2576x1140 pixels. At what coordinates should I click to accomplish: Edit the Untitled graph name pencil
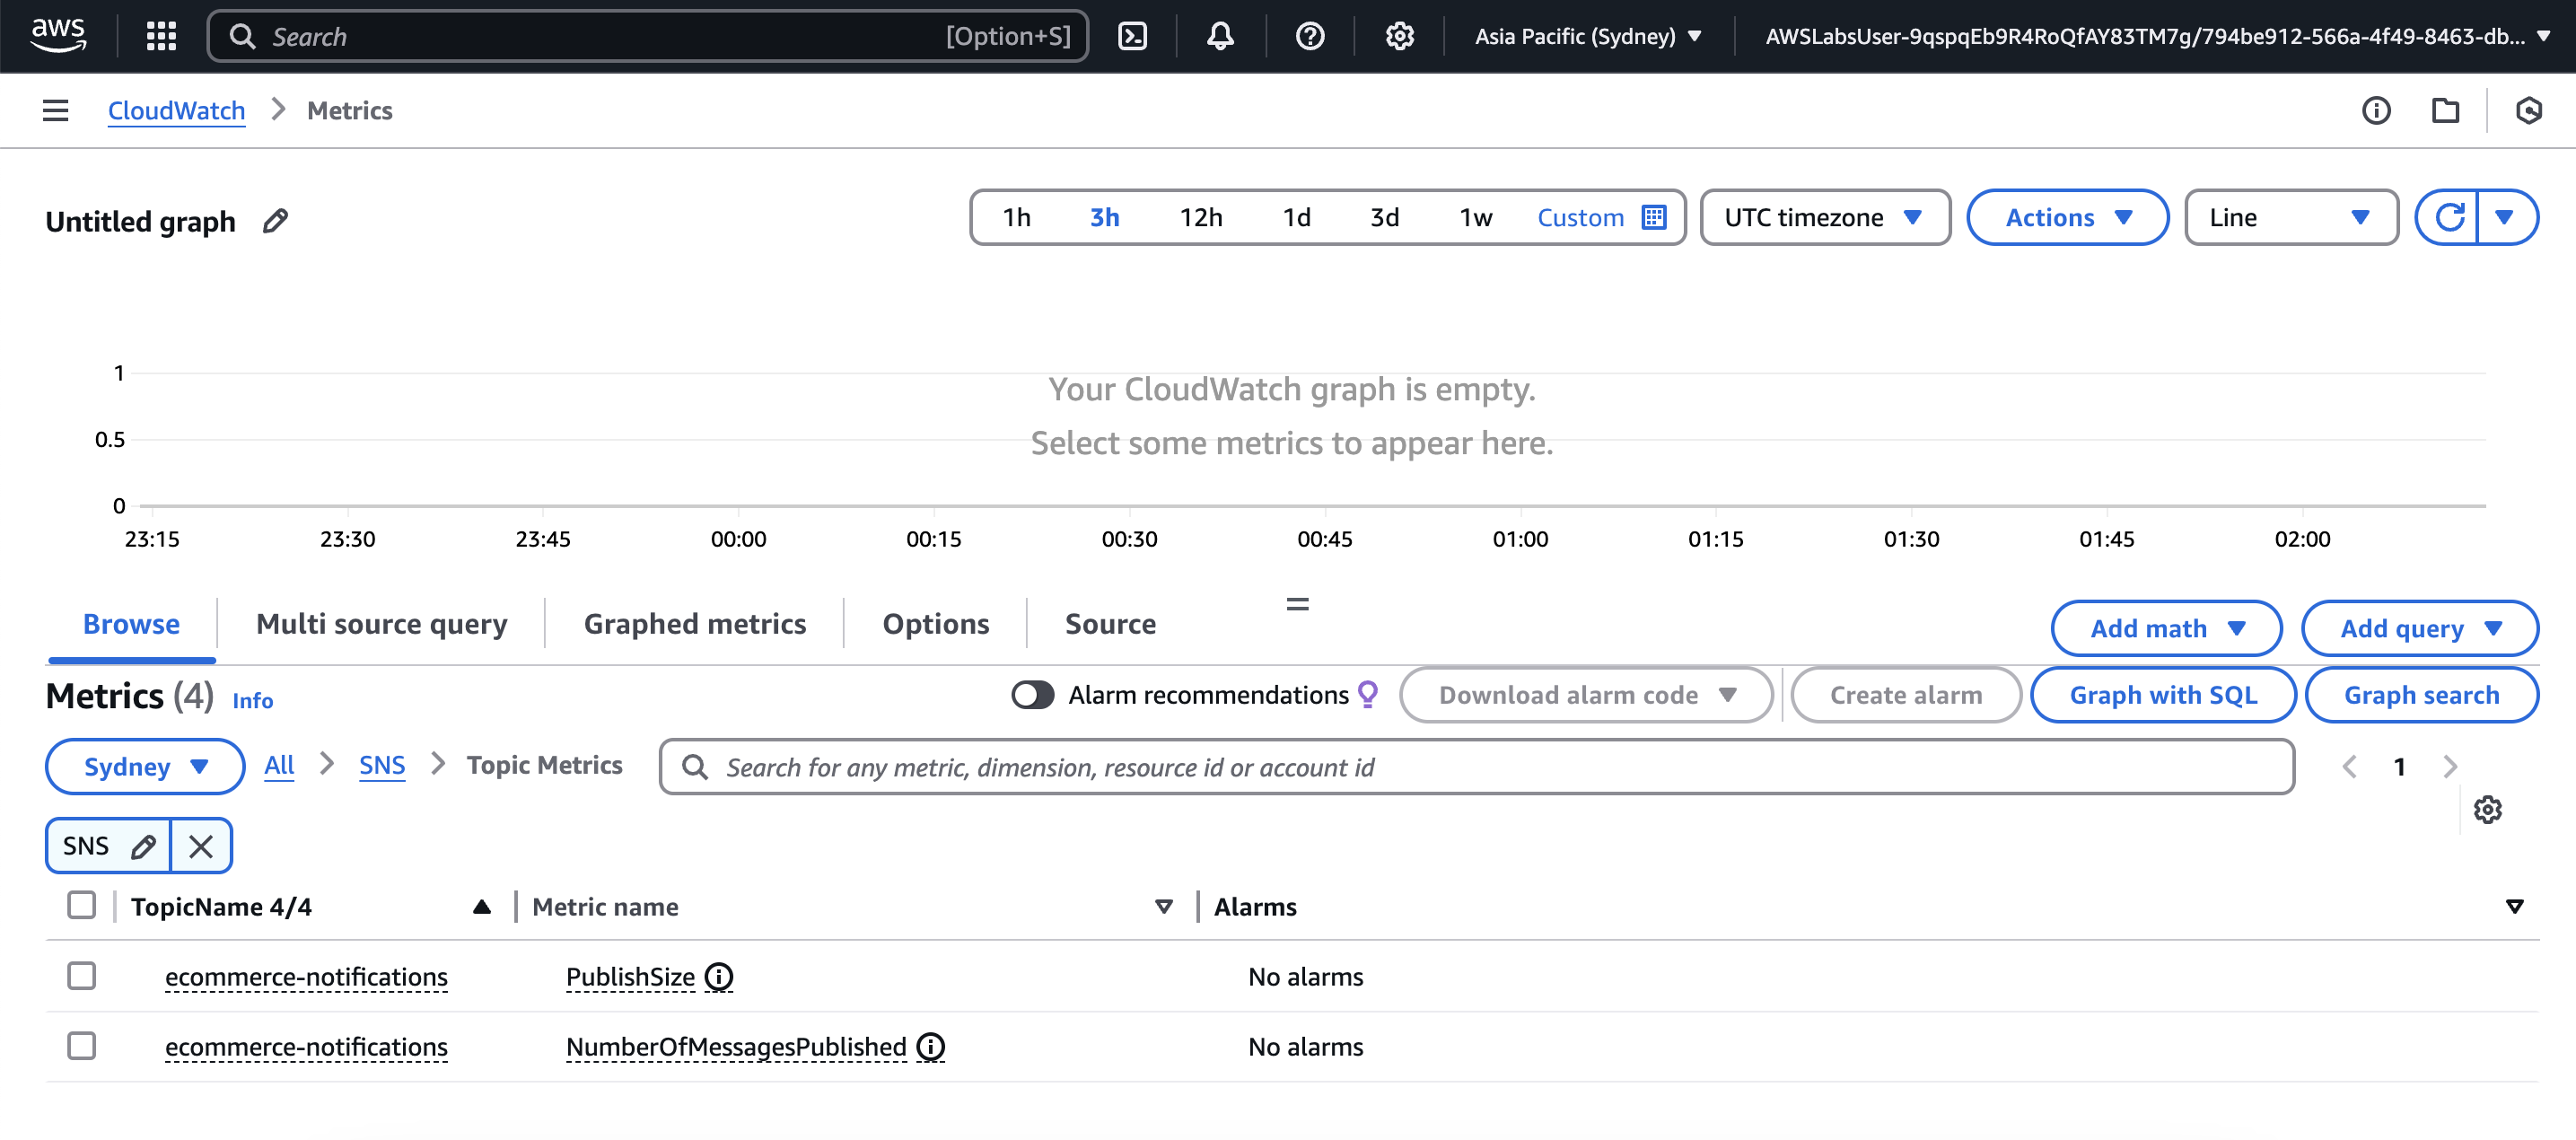275,220
